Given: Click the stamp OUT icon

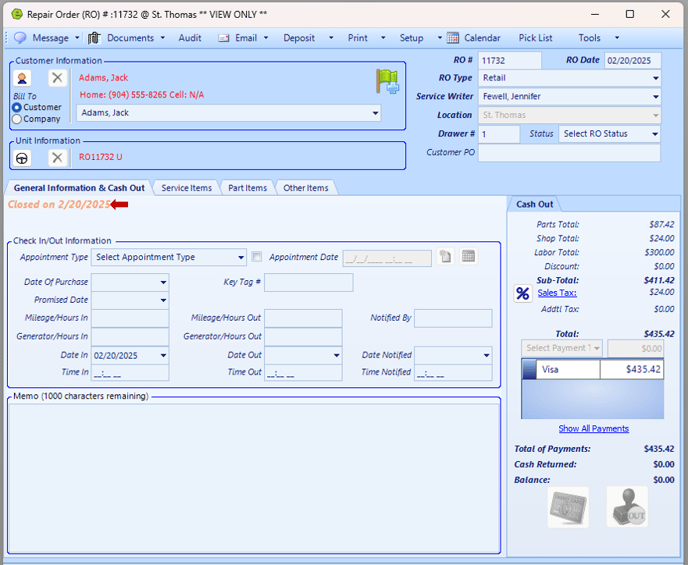Looking at the screenshot, I should pos(626,507).
